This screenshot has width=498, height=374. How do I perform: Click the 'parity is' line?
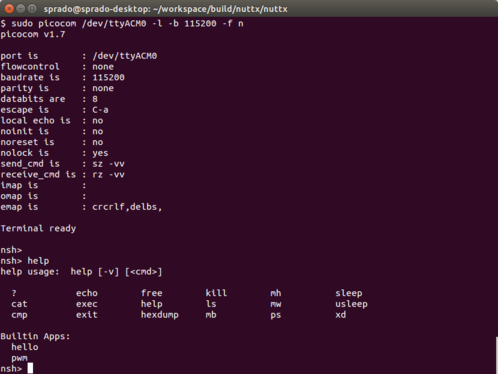pos(57,88)
